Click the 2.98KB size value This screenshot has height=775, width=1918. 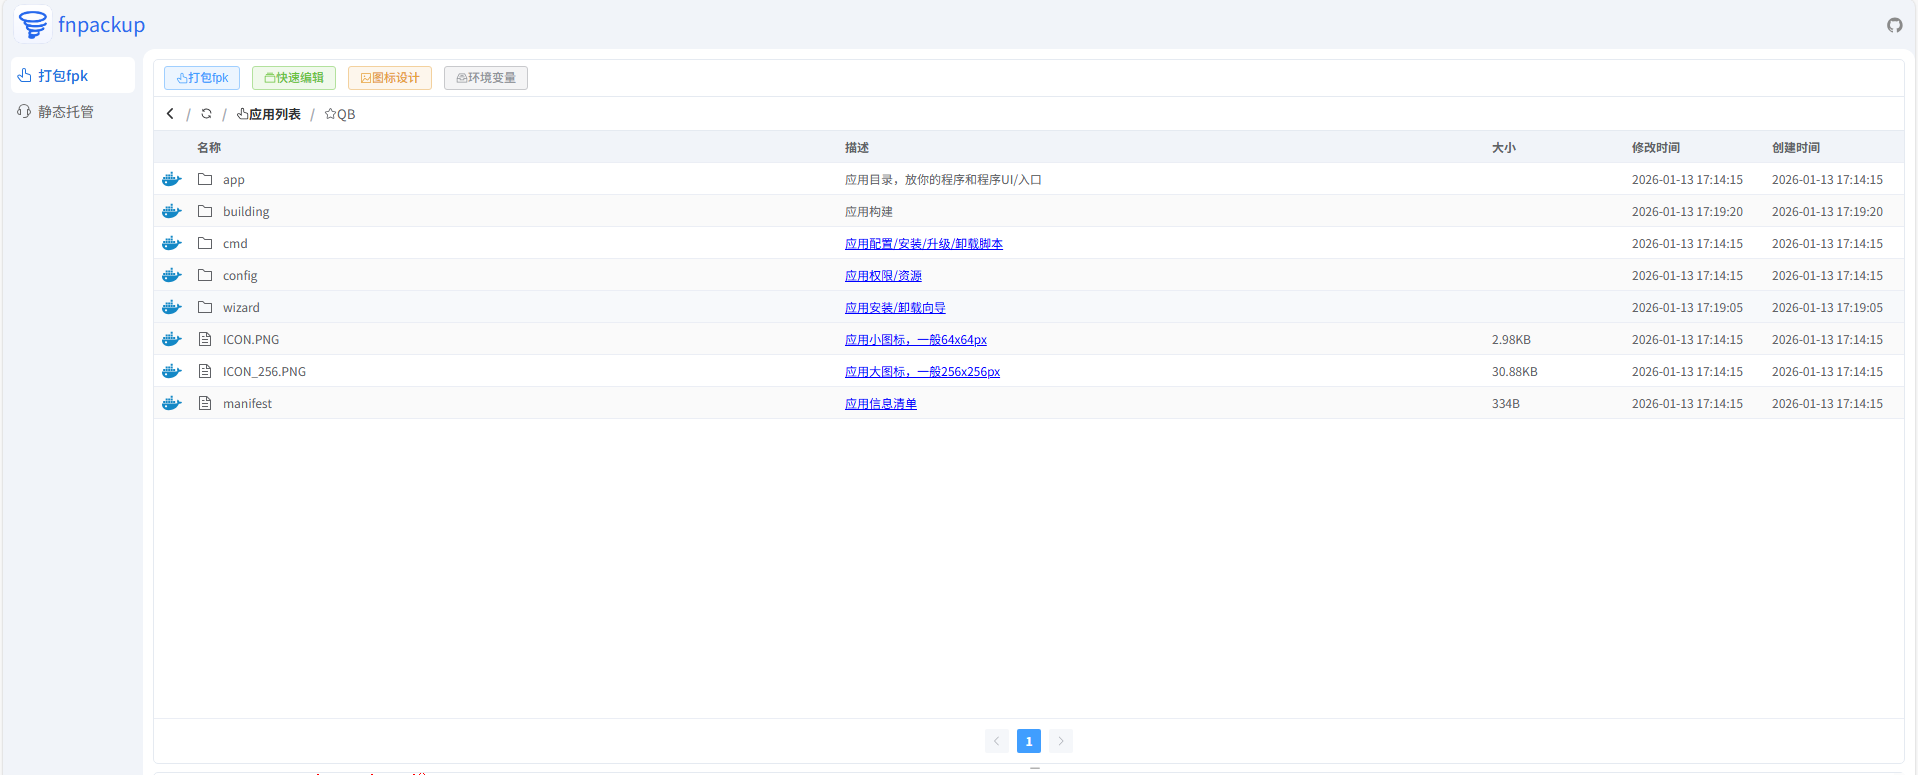1511,339
